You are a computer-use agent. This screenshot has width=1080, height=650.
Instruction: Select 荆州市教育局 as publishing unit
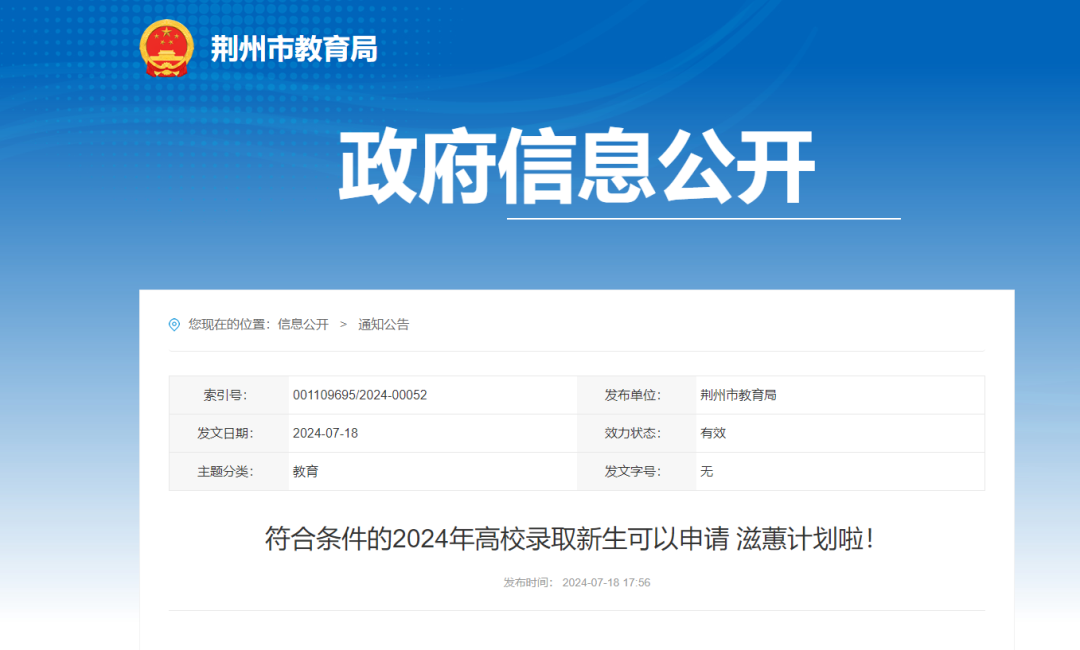click(740, 394)
